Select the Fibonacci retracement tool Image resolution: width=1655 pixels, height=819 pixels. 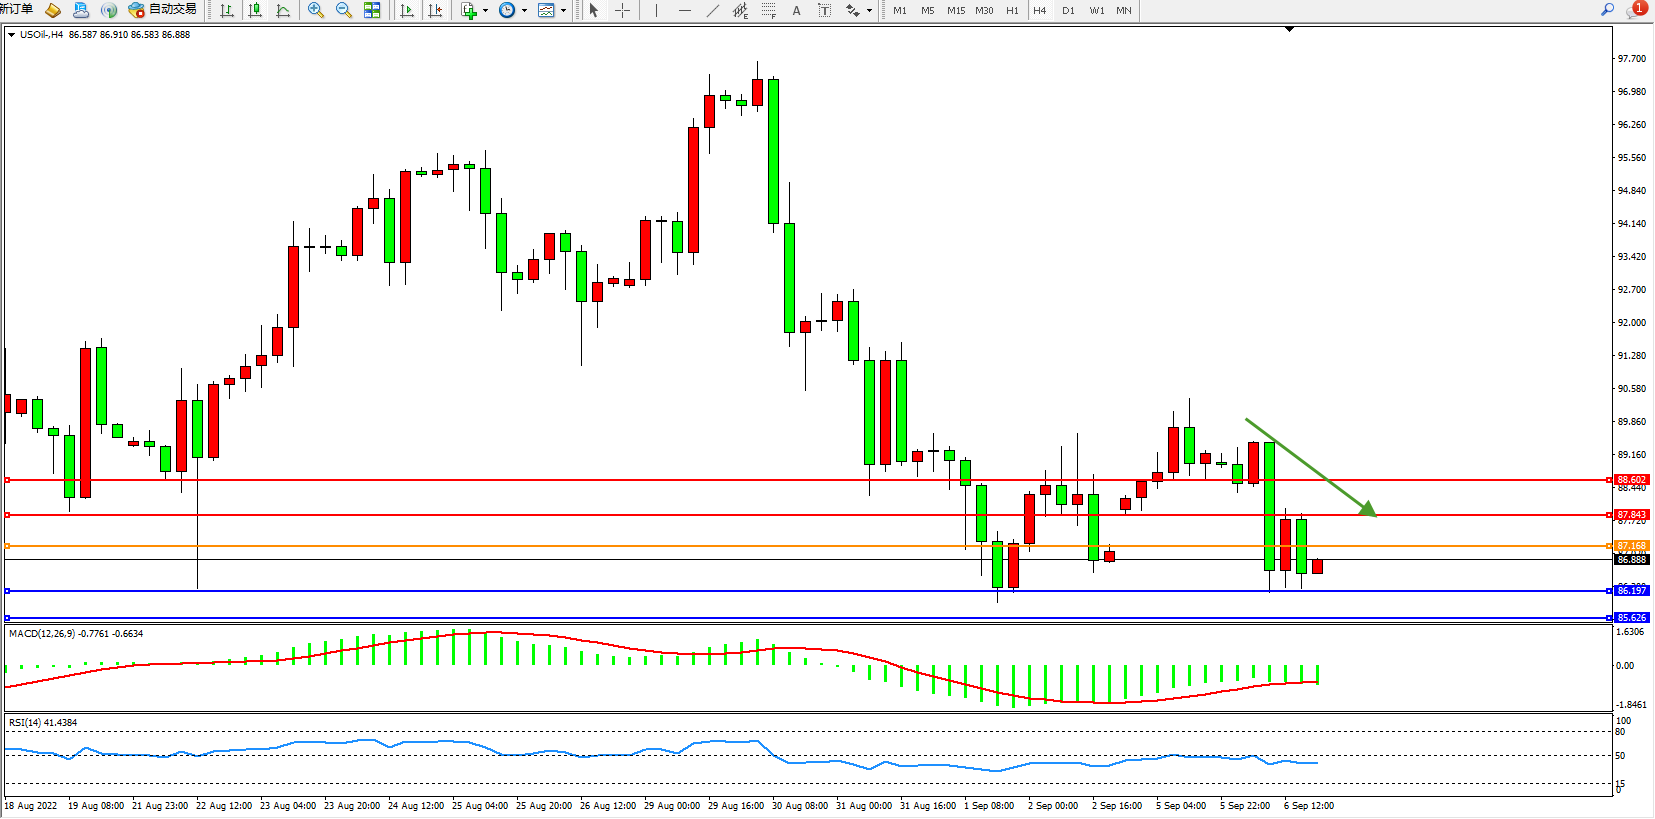tap(768, 10)
